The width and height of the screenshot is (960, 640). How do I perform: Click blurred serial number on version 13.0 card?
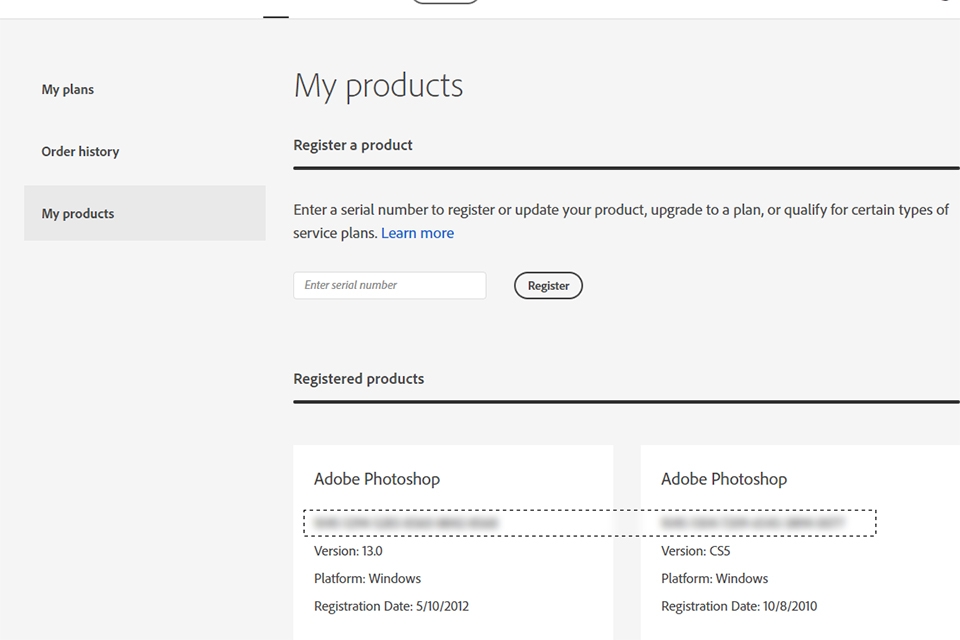[406, 522]
